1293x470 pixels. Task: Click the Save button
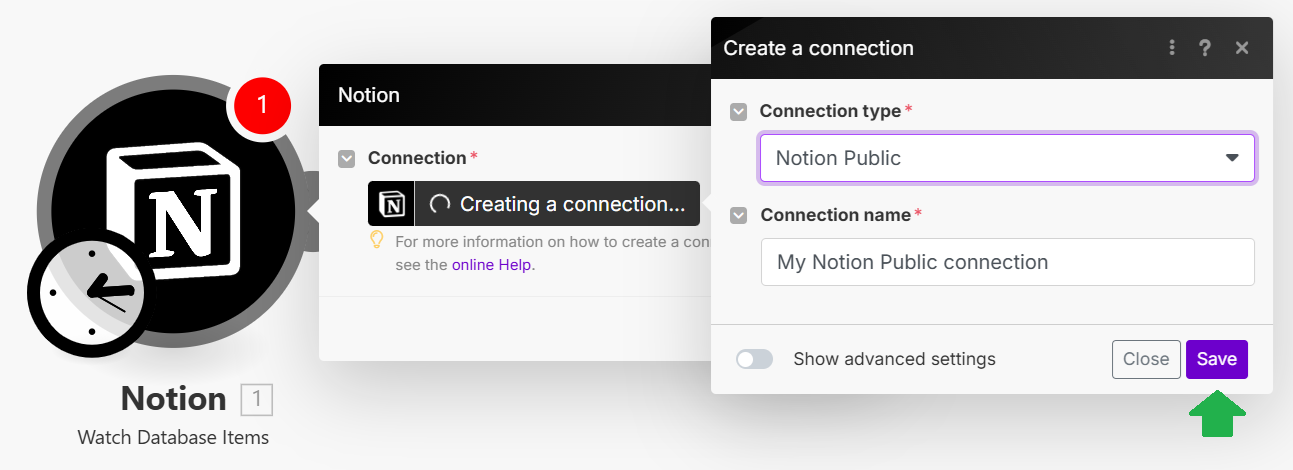(1217, 359)
